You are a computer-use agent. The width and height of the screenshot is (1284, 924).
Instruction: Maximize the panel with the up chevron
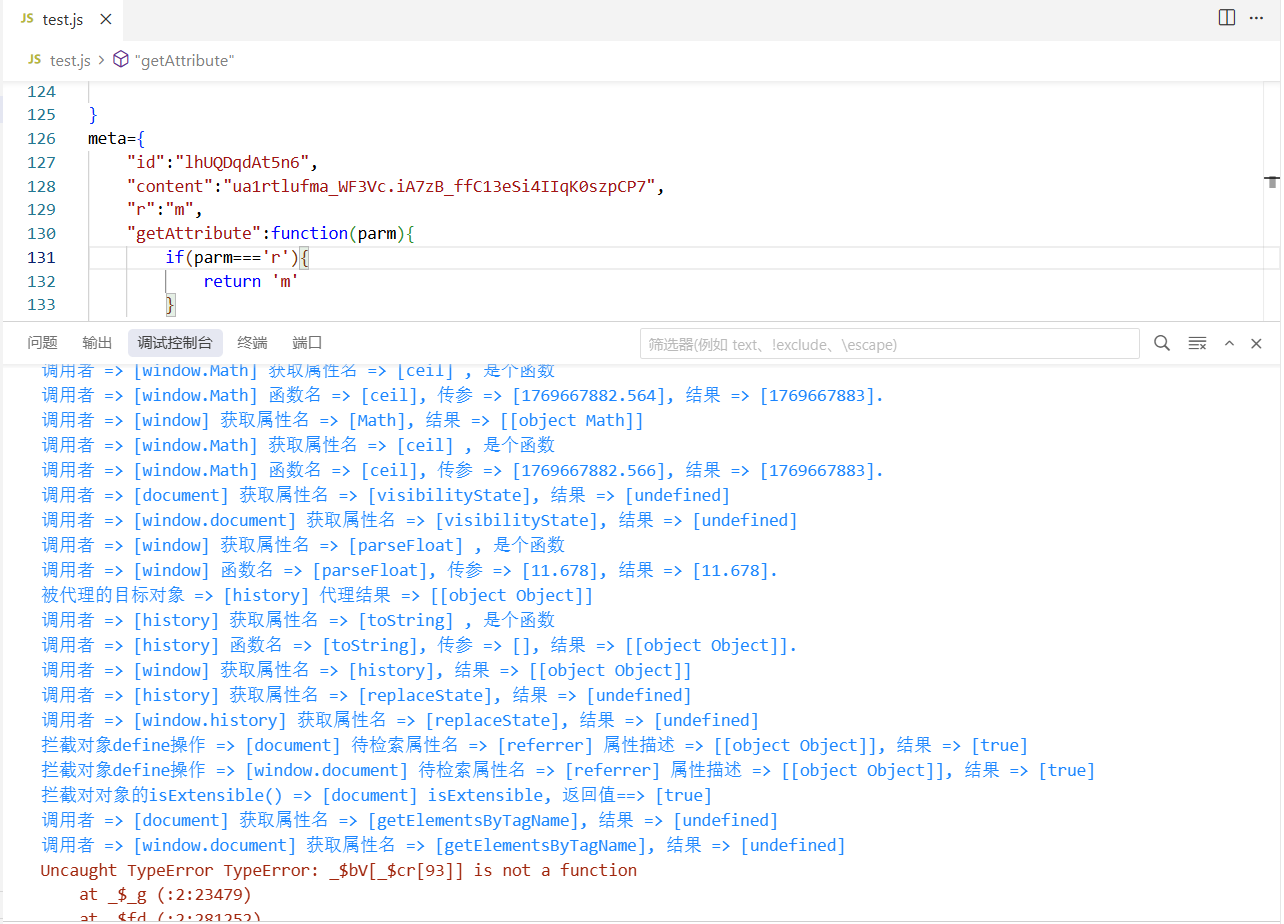pos(1229,343)
